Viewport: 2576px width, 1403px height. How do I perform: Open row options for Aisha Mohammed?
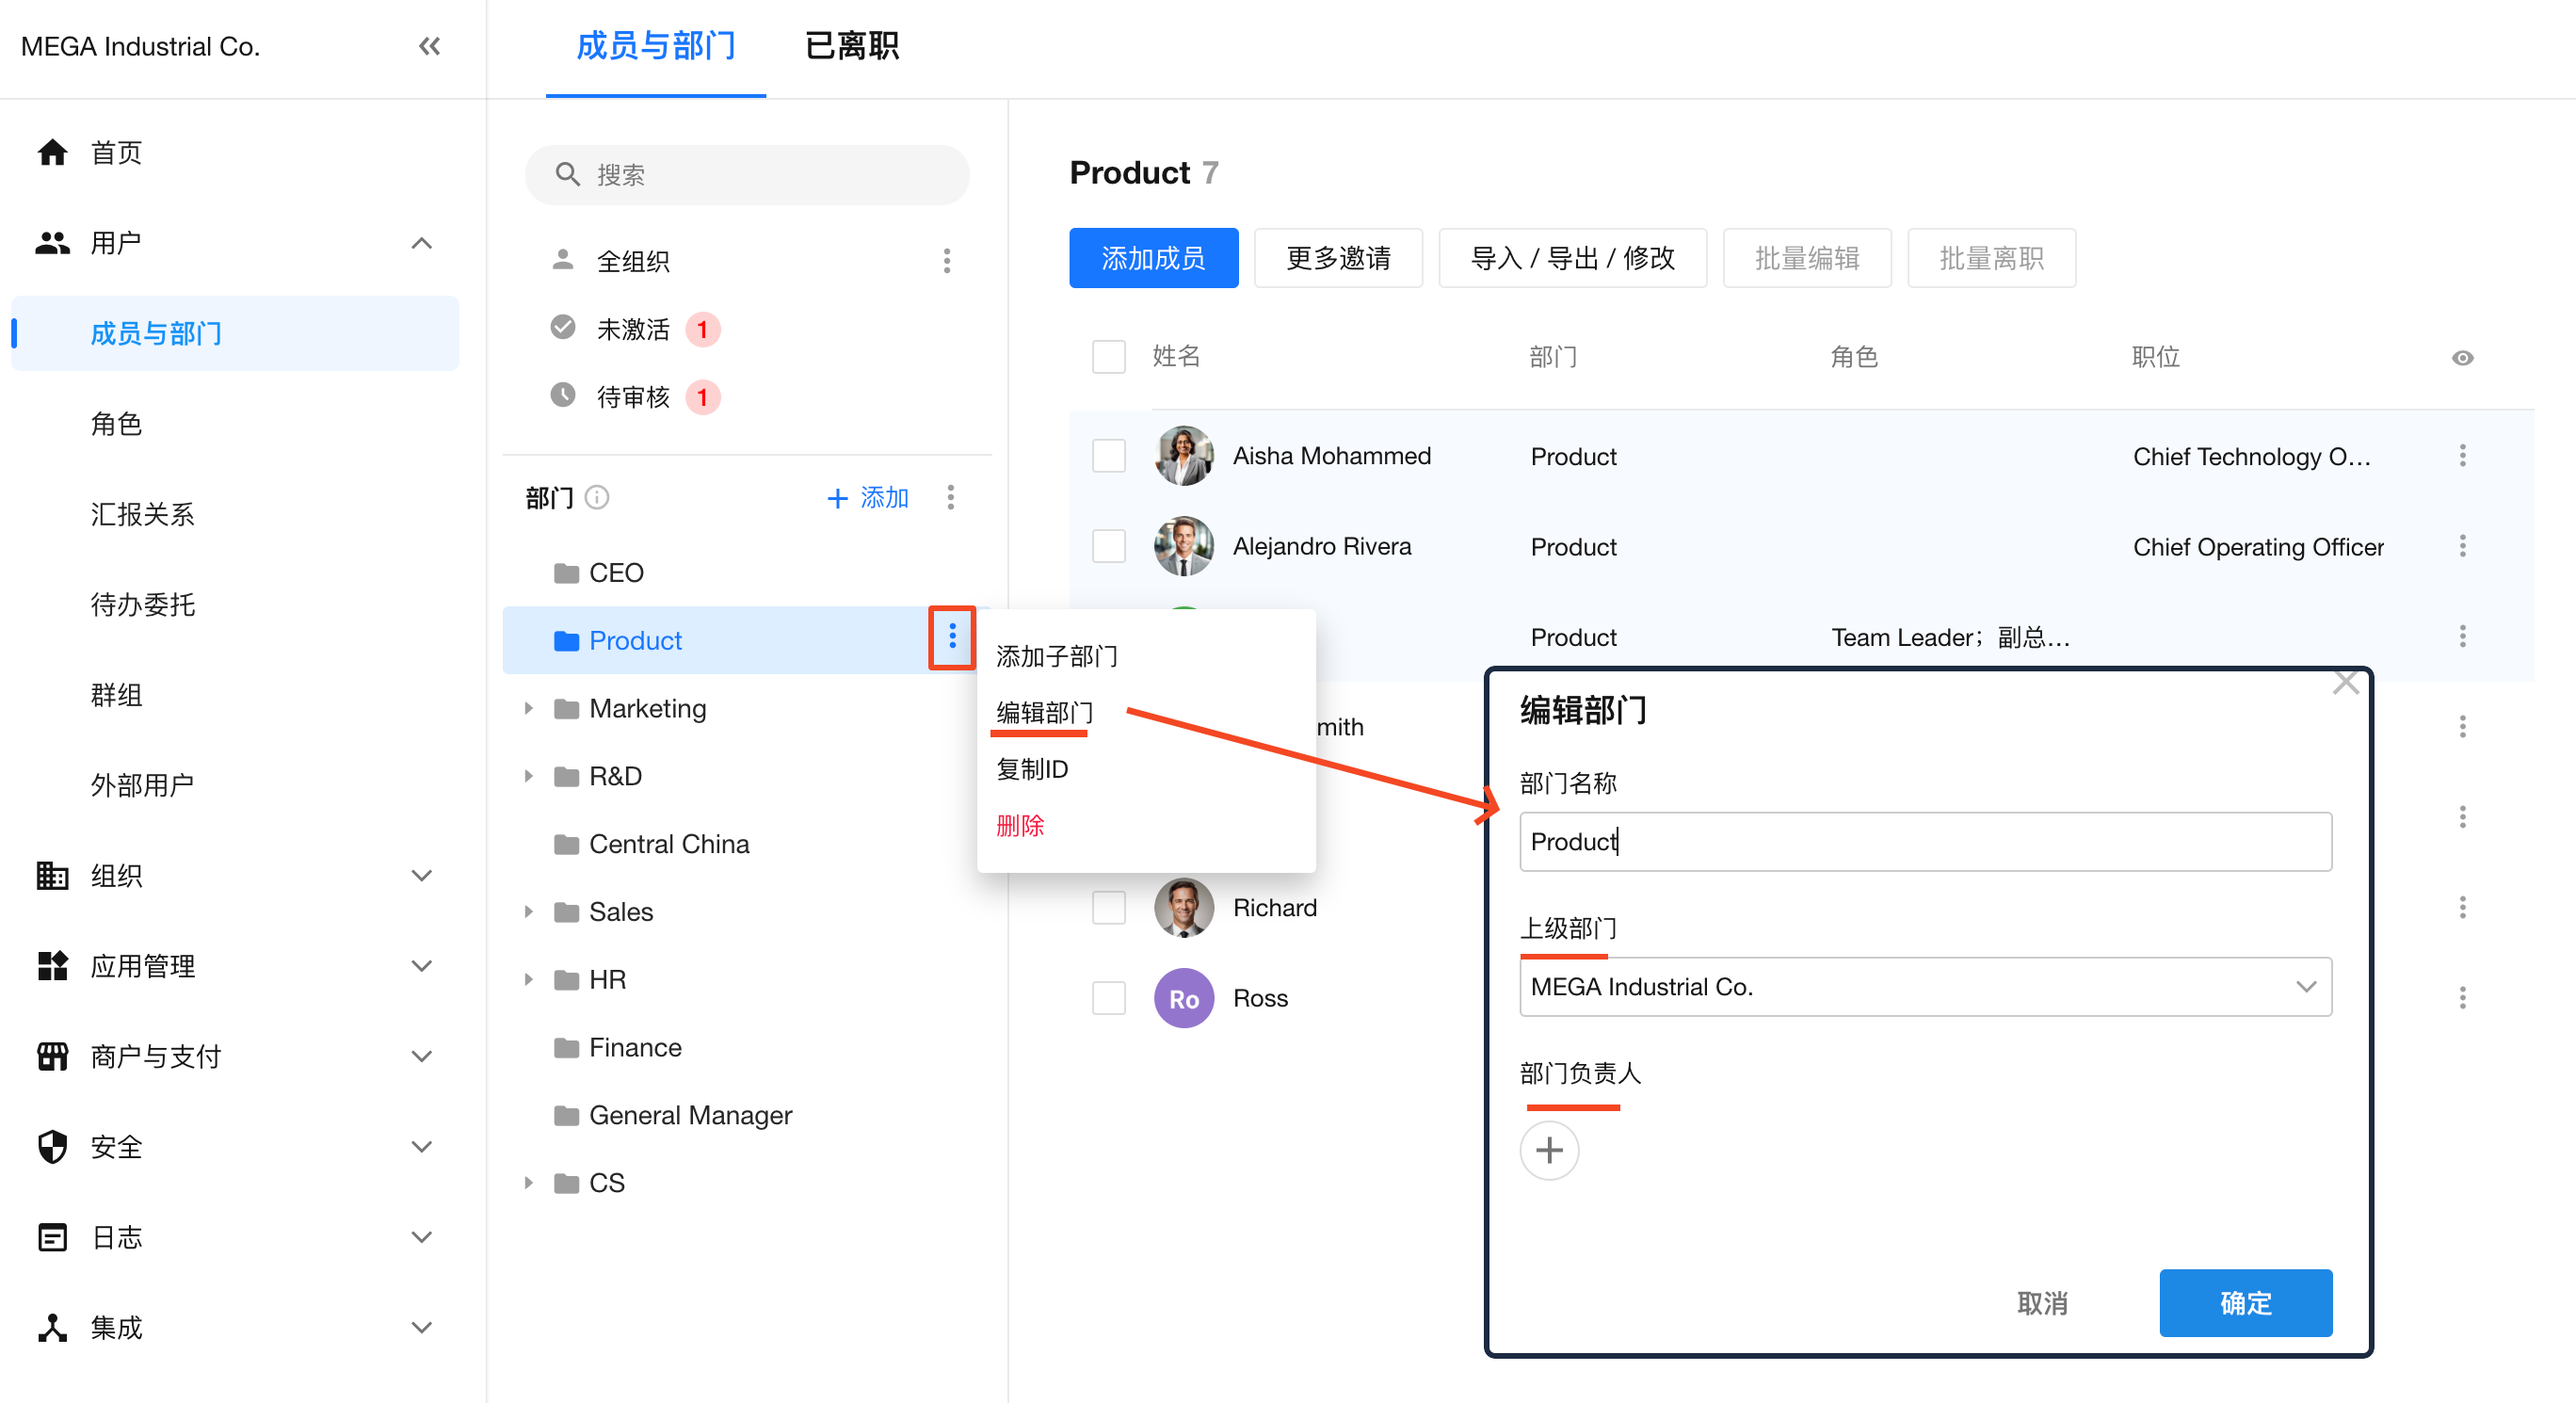(x=2462, y=456)
